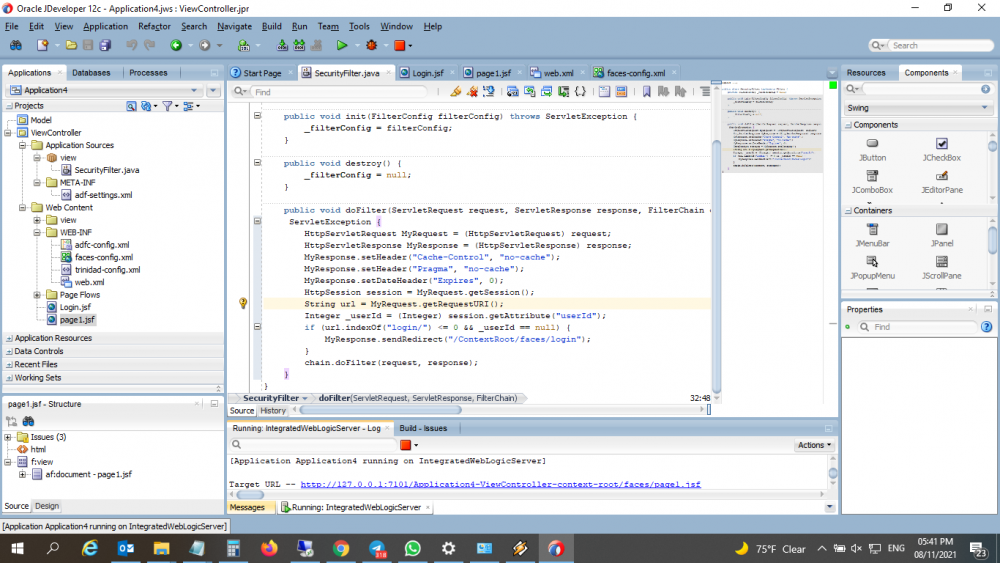Switch to the faces-config.xml editor tab

(x=635, y=73)
